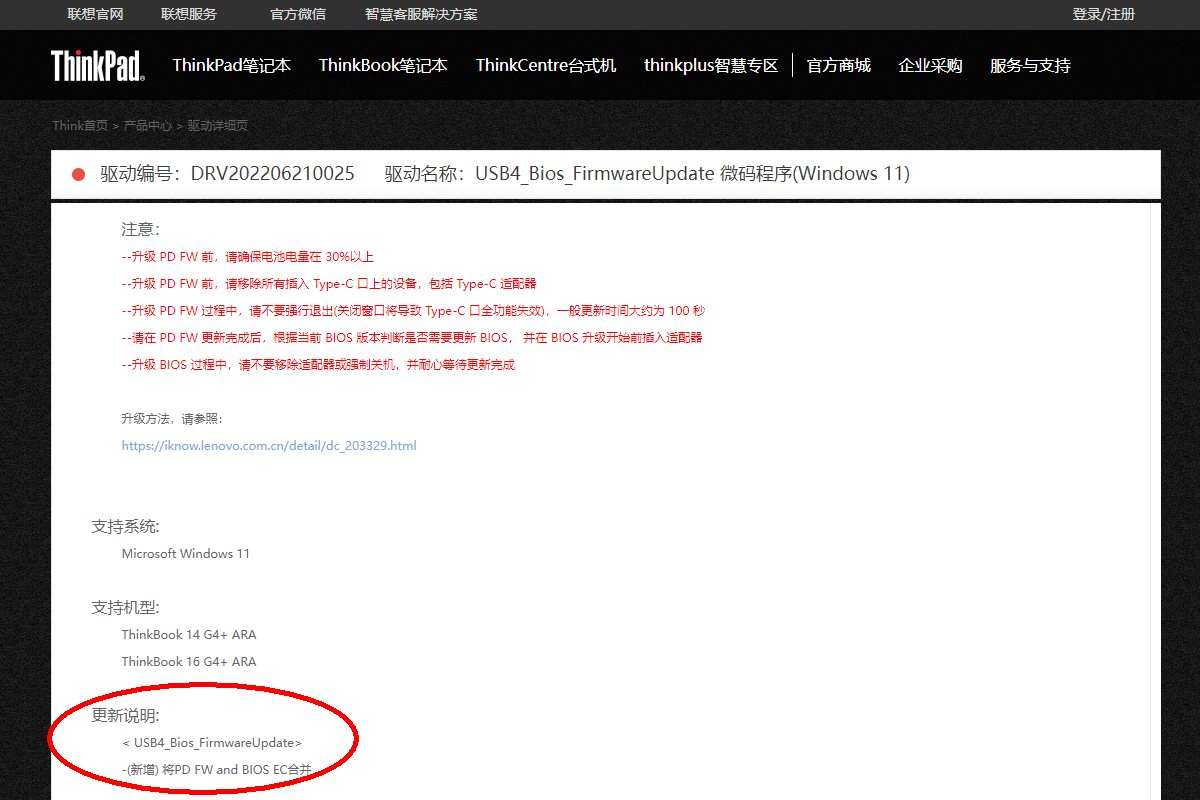Click the 100 秒 update time warning line
Screen dimensions: 1200x800
(413, 311)
